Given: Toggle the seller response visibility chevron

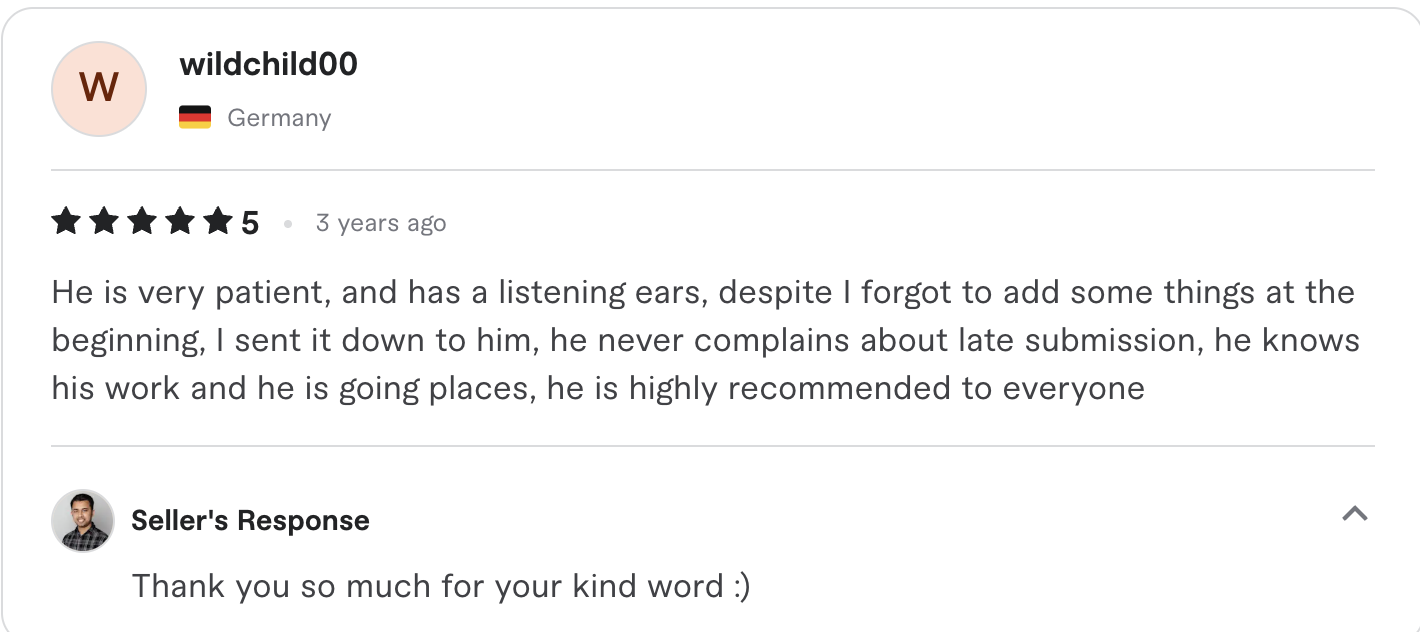Looking at the screenshot, I should [x=1355, y=514].
